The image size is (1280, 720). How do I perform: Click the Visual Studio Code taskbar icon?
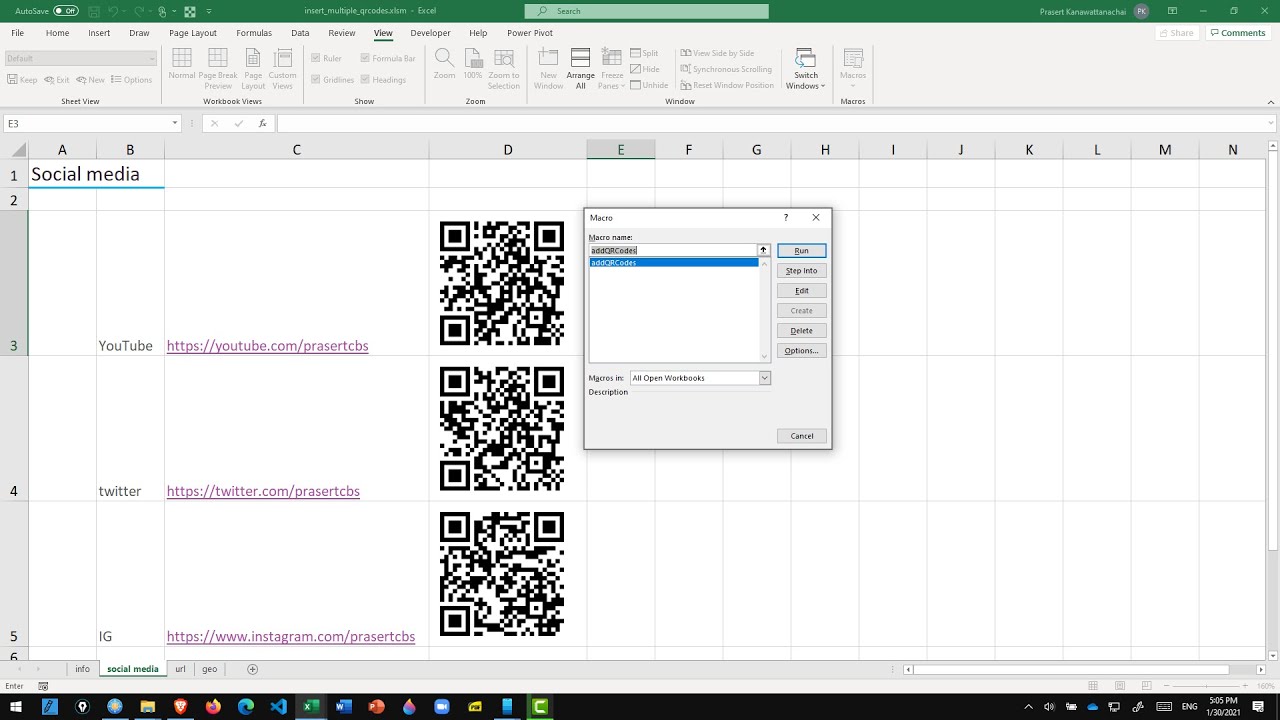[x=278, y=706]
